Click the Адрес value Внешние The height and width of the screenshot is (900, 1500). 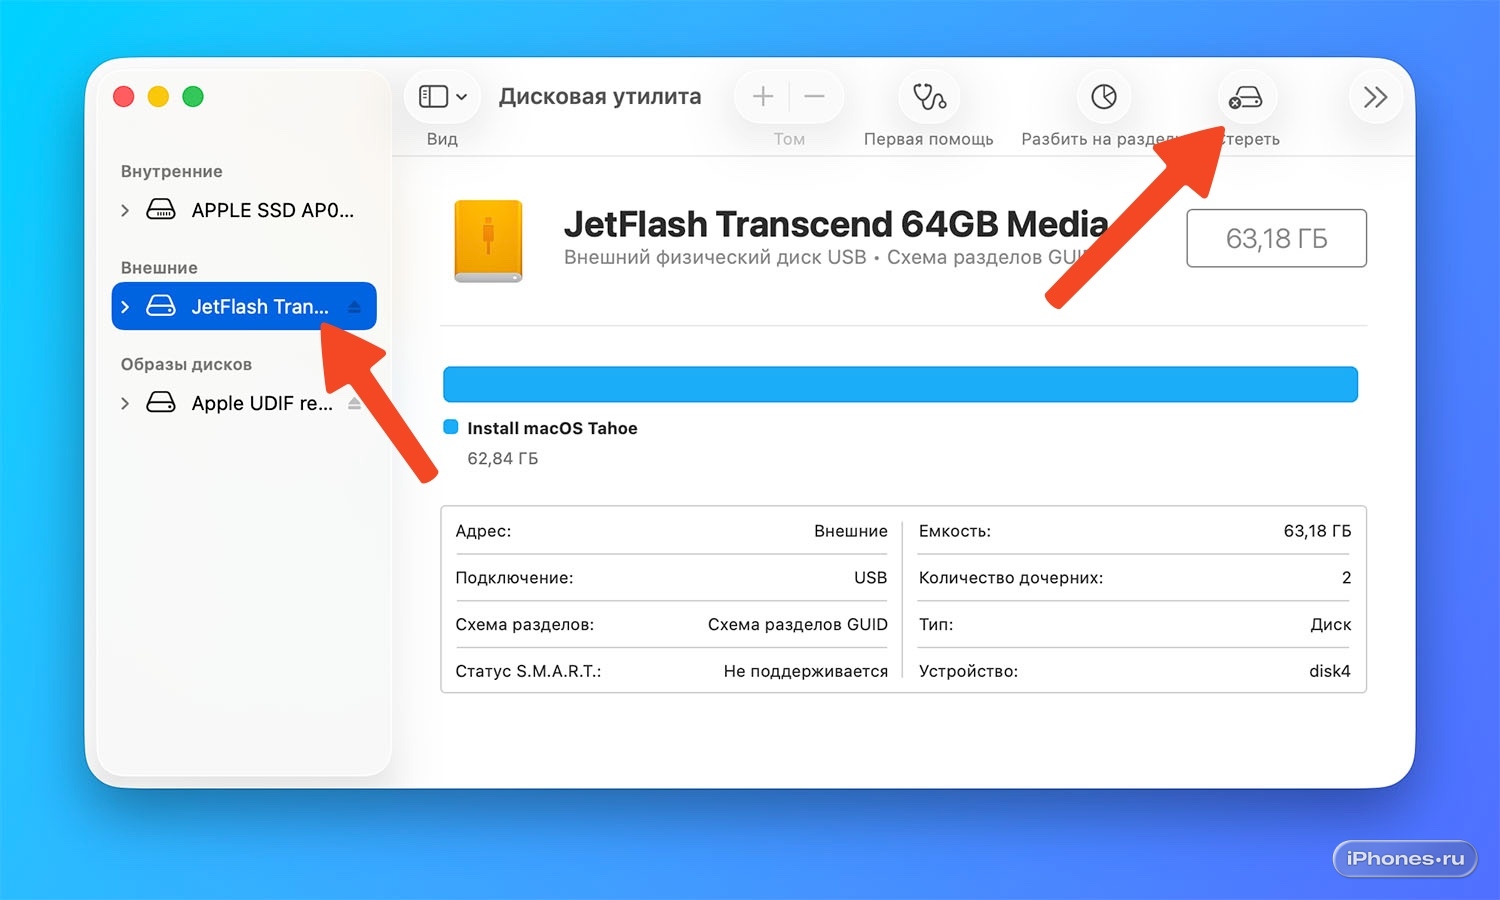[x=851, y=531]
